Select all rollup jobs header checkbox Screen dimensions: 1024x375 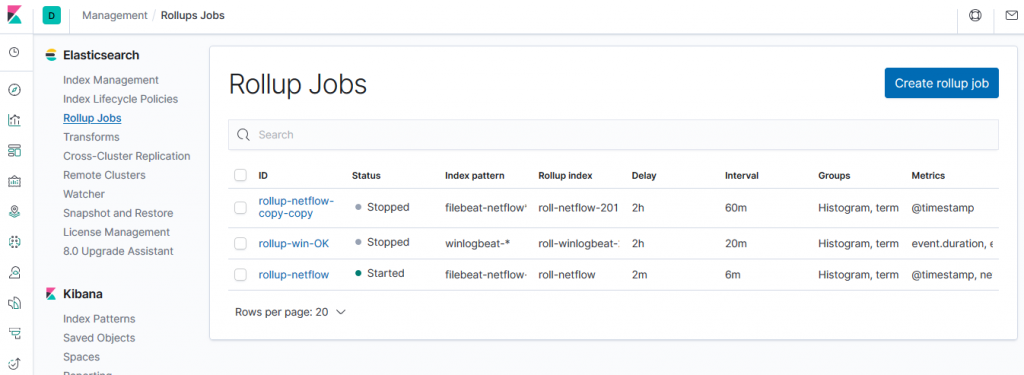click(240, 175)
